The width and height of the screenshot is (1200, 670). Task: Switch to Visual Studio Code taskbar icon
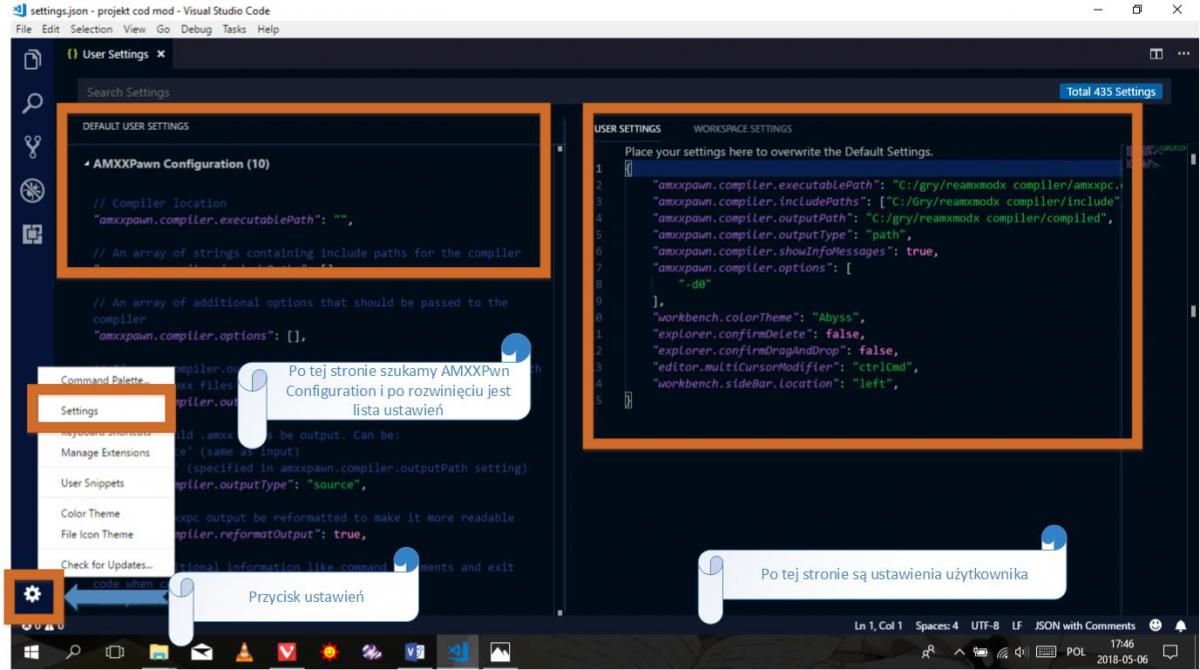[458, 652]
